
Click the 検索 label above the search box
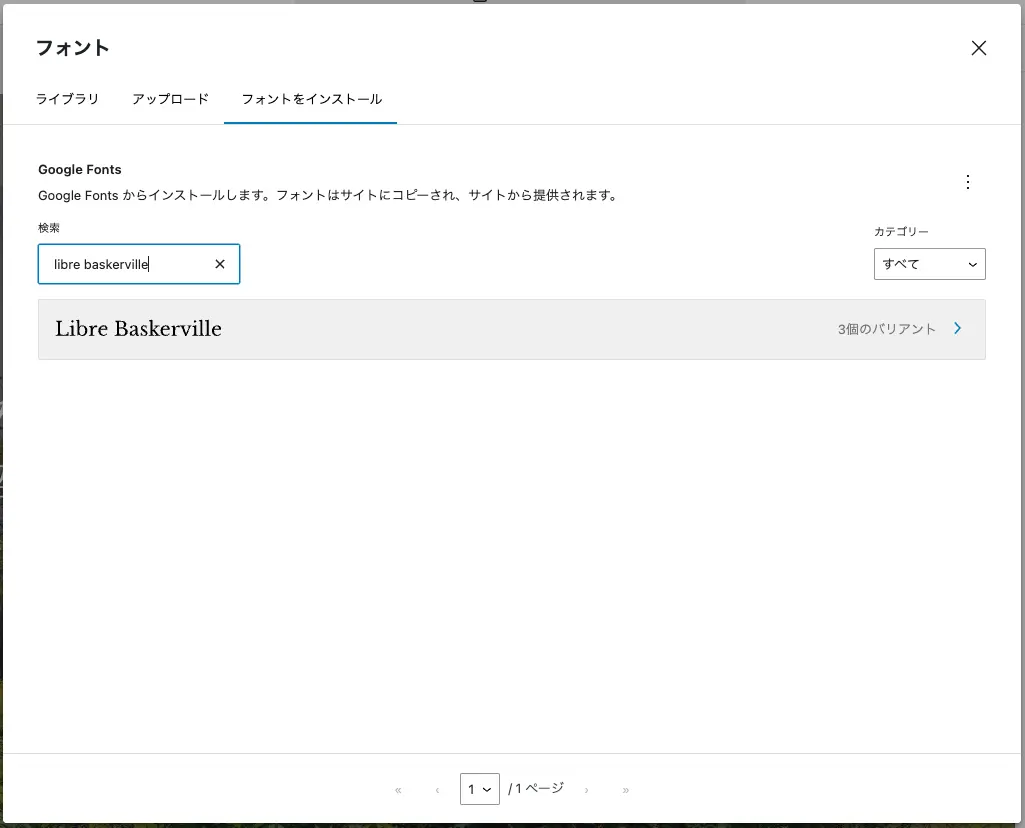49,228
